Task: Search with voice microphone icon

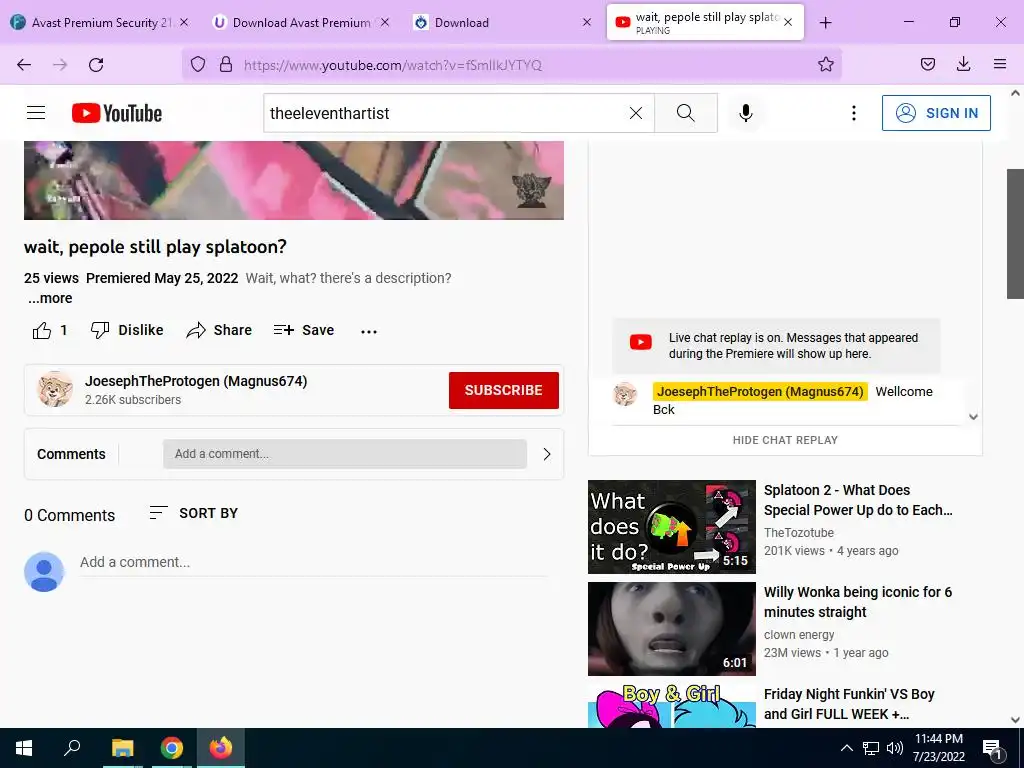Action: pos(746,113)
